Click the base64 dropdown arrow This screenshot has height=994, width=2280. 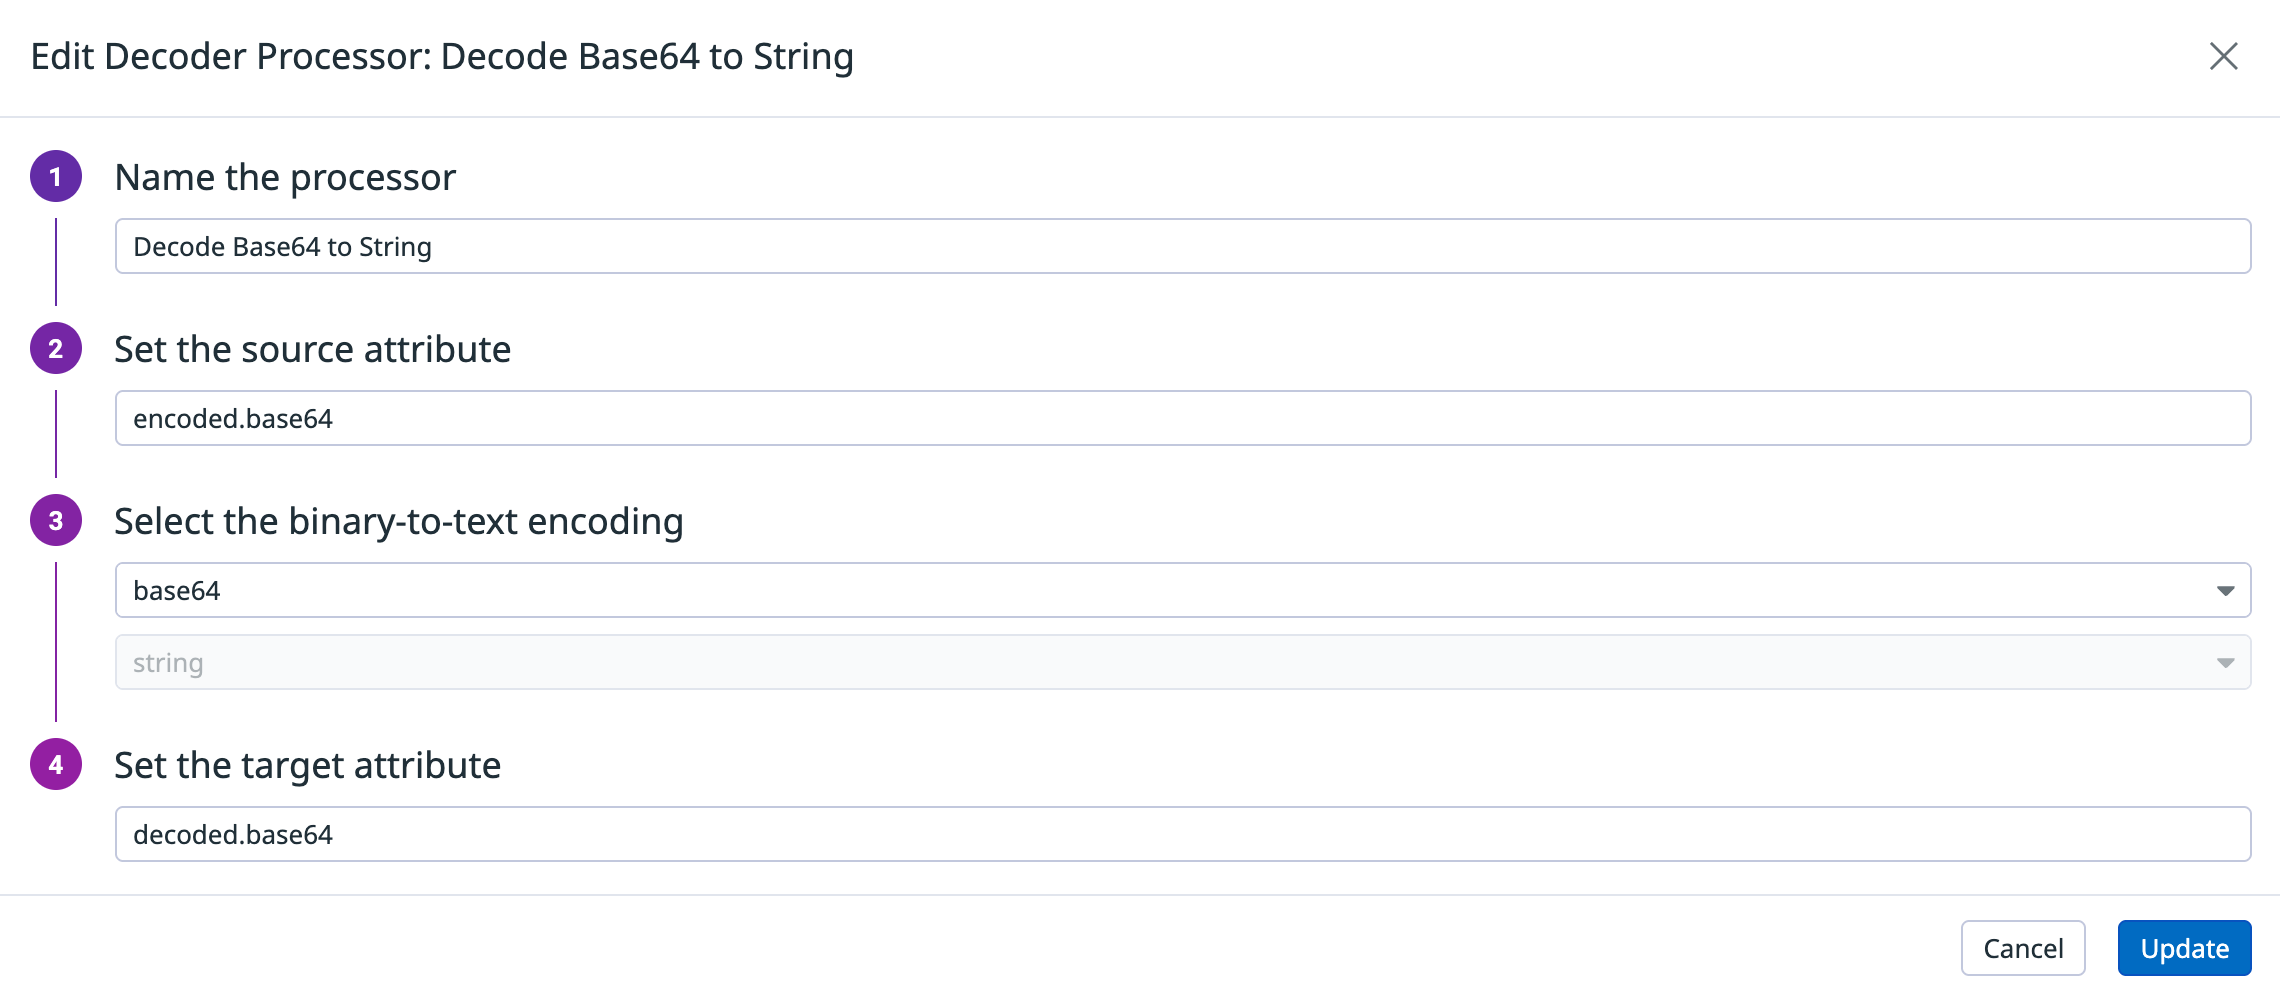(x=2225, y=591)
